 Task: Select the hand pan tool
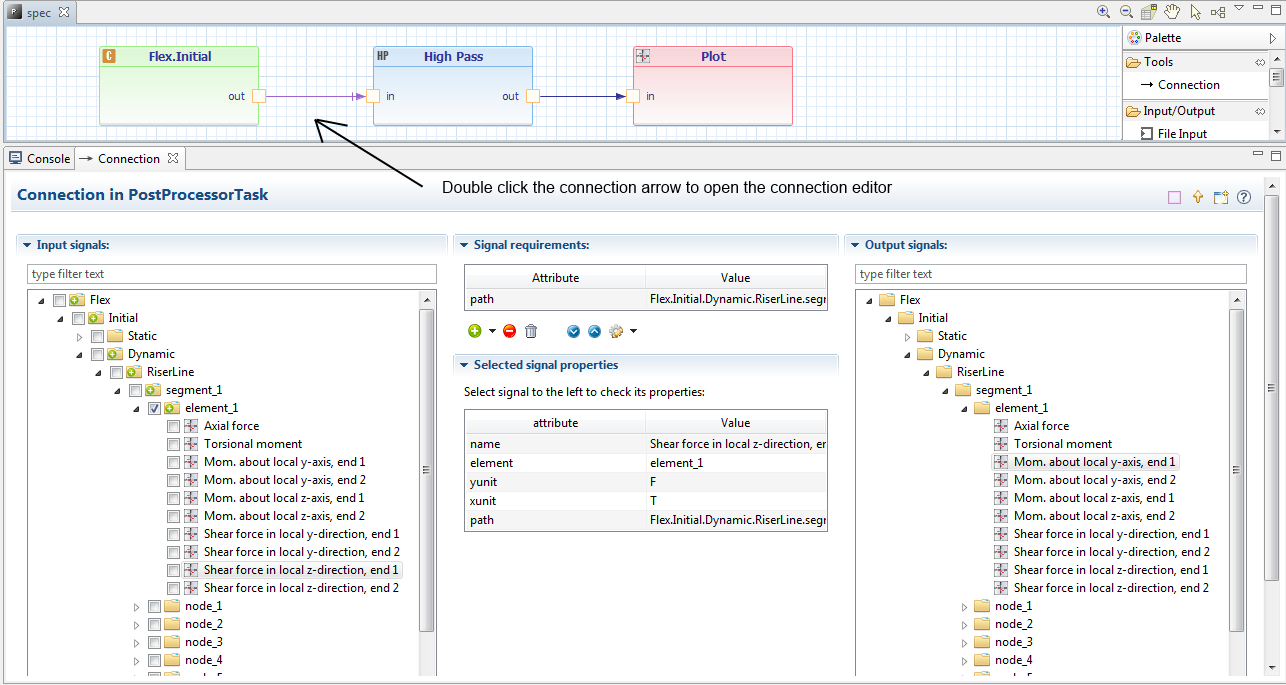coord(1172,12)
